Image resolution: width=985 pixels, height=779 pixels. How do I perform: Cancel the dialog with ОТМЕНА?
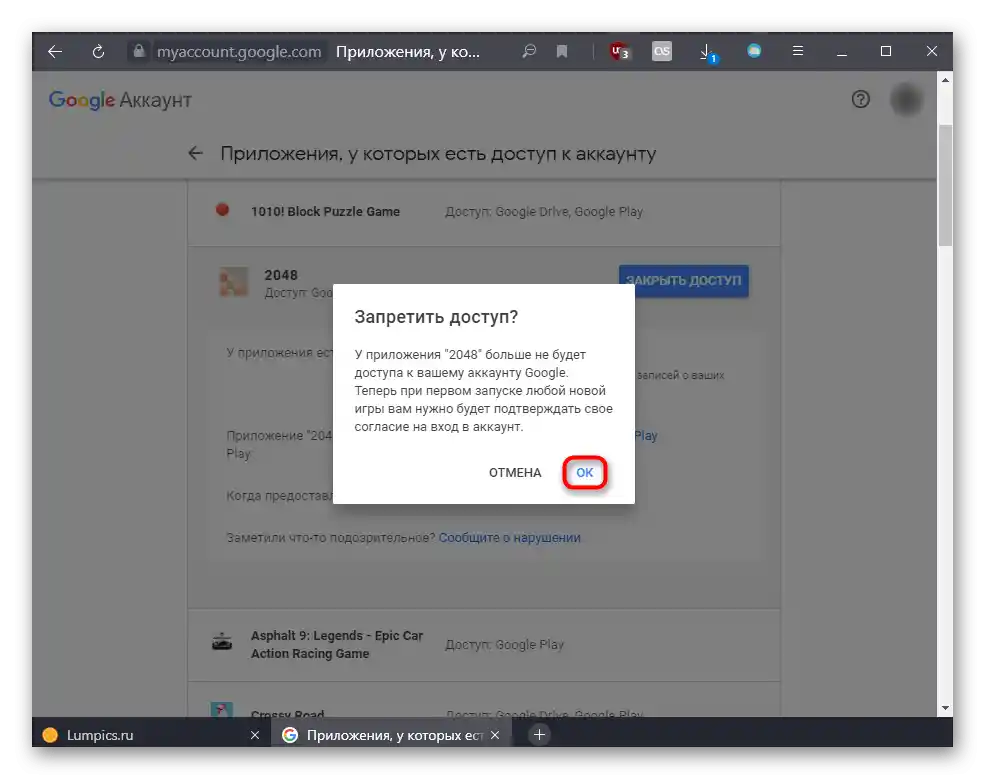click(515, 472)
